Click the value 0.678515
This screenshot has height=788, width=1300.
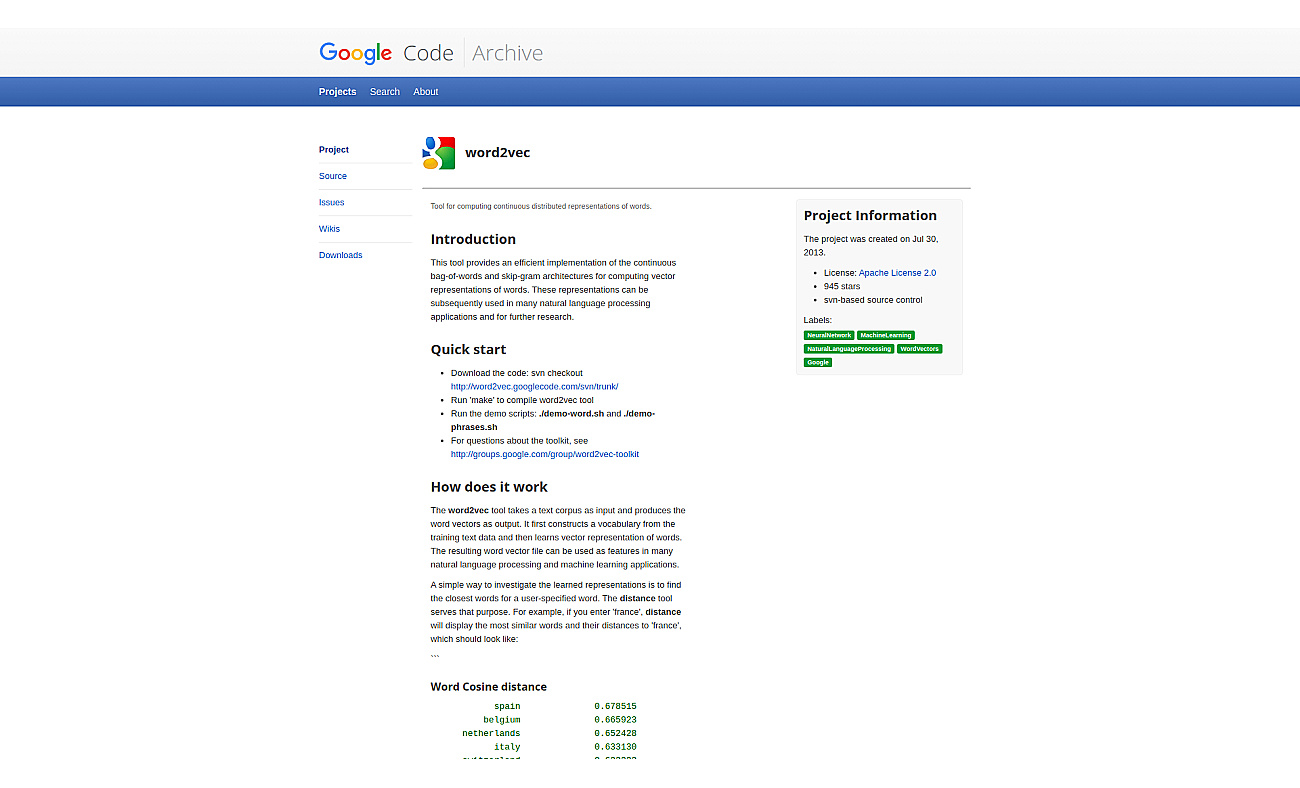(615, 706)
